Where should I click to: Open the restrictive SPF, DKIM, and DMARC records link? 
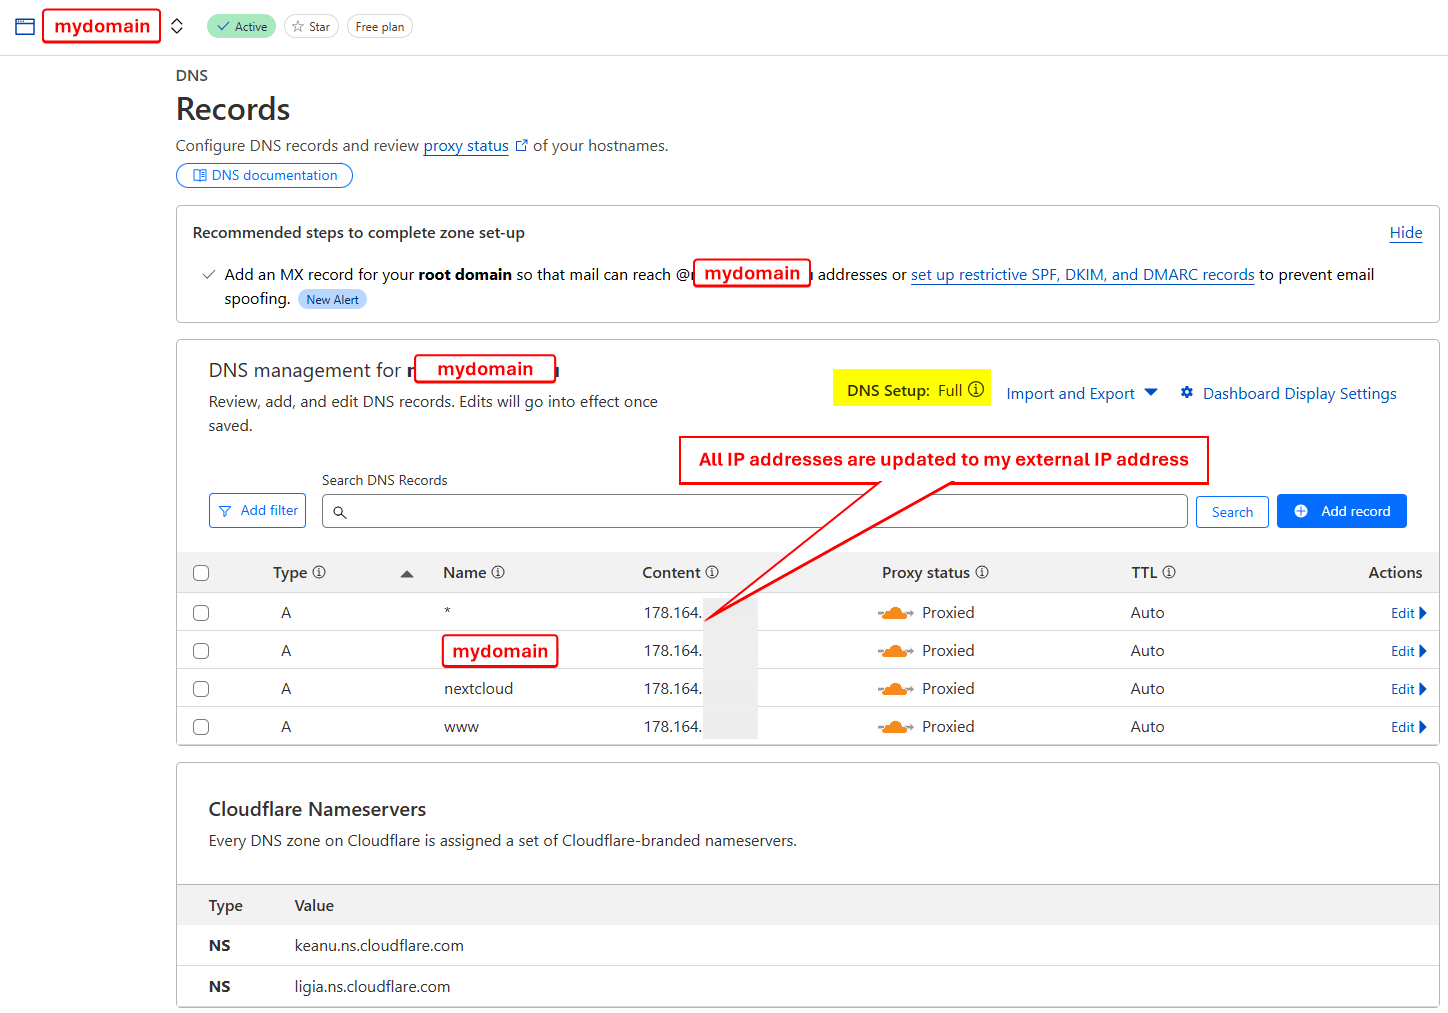tap(1082, 275)
